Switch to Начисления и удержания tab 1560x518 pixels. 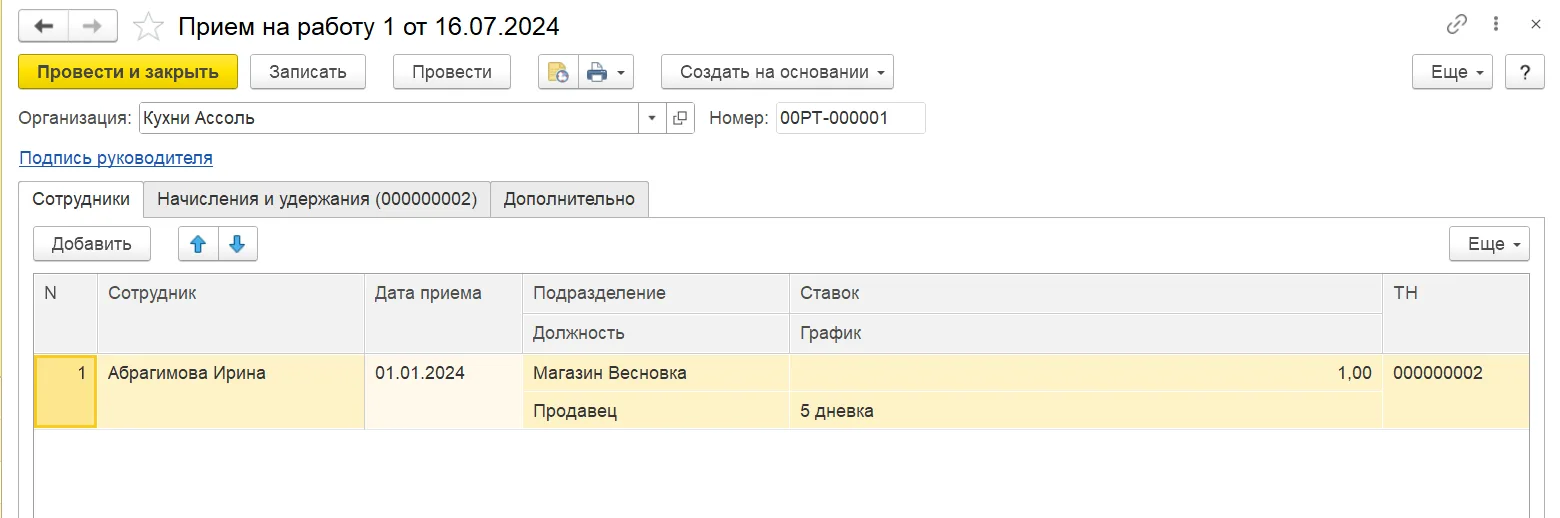317,199
